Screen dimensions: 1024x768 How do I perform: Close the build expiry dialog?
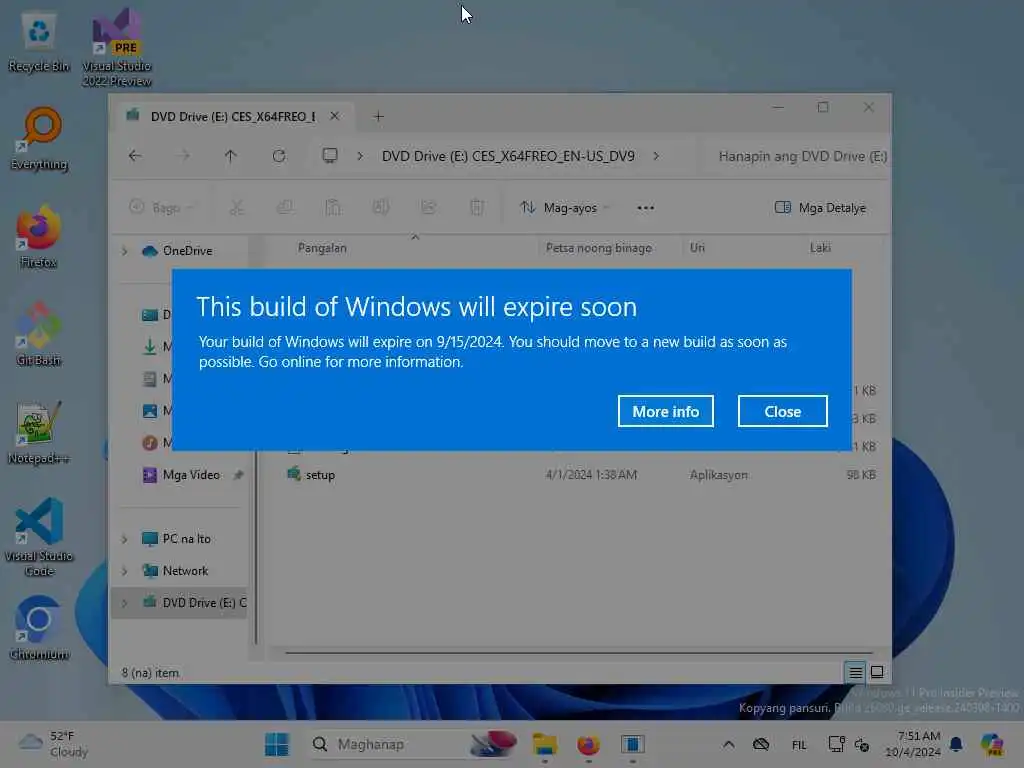pos(782,411)
